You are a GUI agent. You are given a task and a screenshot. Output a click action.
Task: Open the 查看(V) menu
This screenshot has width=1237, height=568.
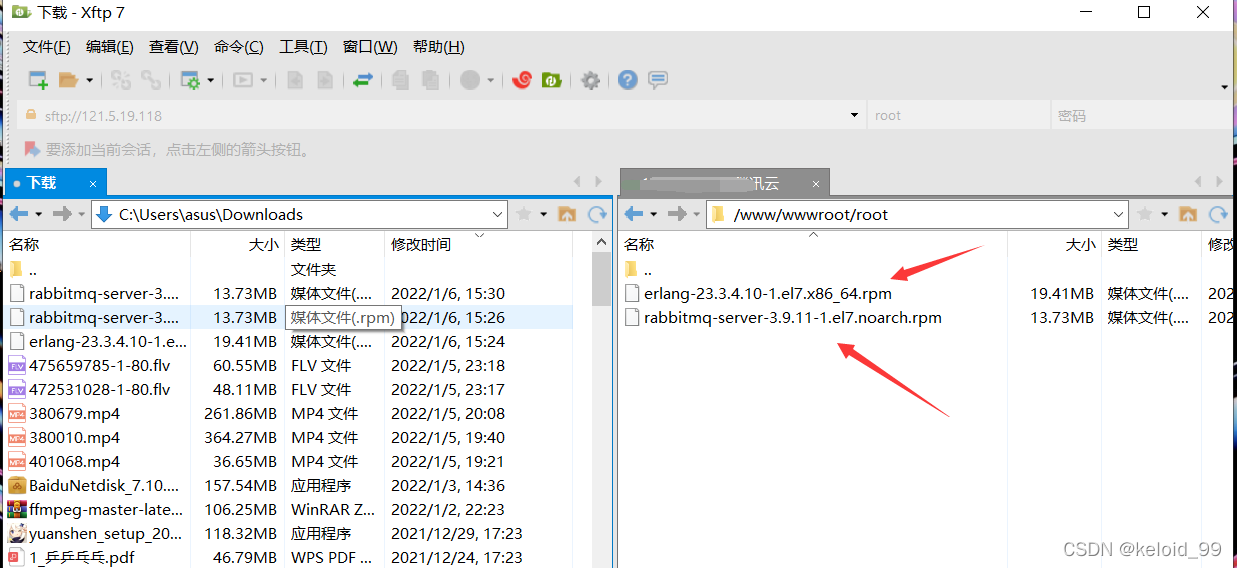(174, 47)
